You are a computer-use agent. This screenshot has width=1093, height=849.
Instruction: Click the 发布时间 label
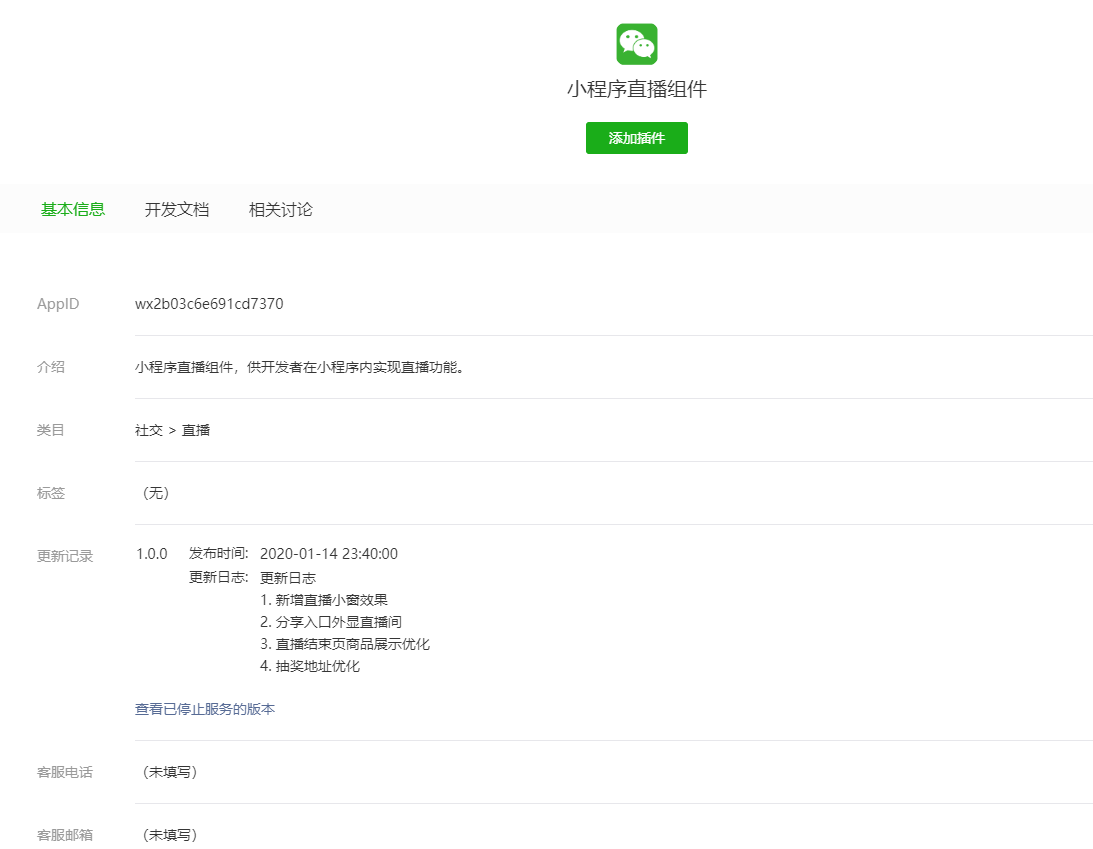pos(218,553)
